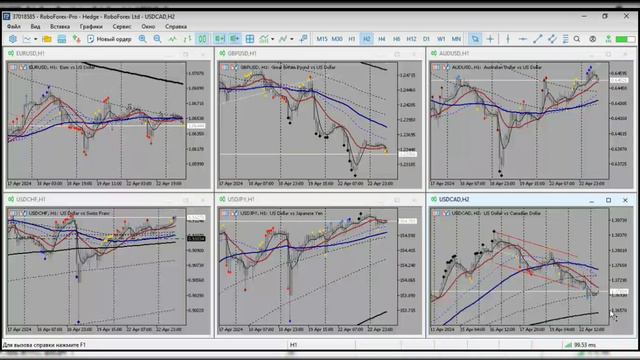This screenshot has width=640, height=360.
Task: Minimize the USDCAD,H2 chart window
Action: coord(591,200)
